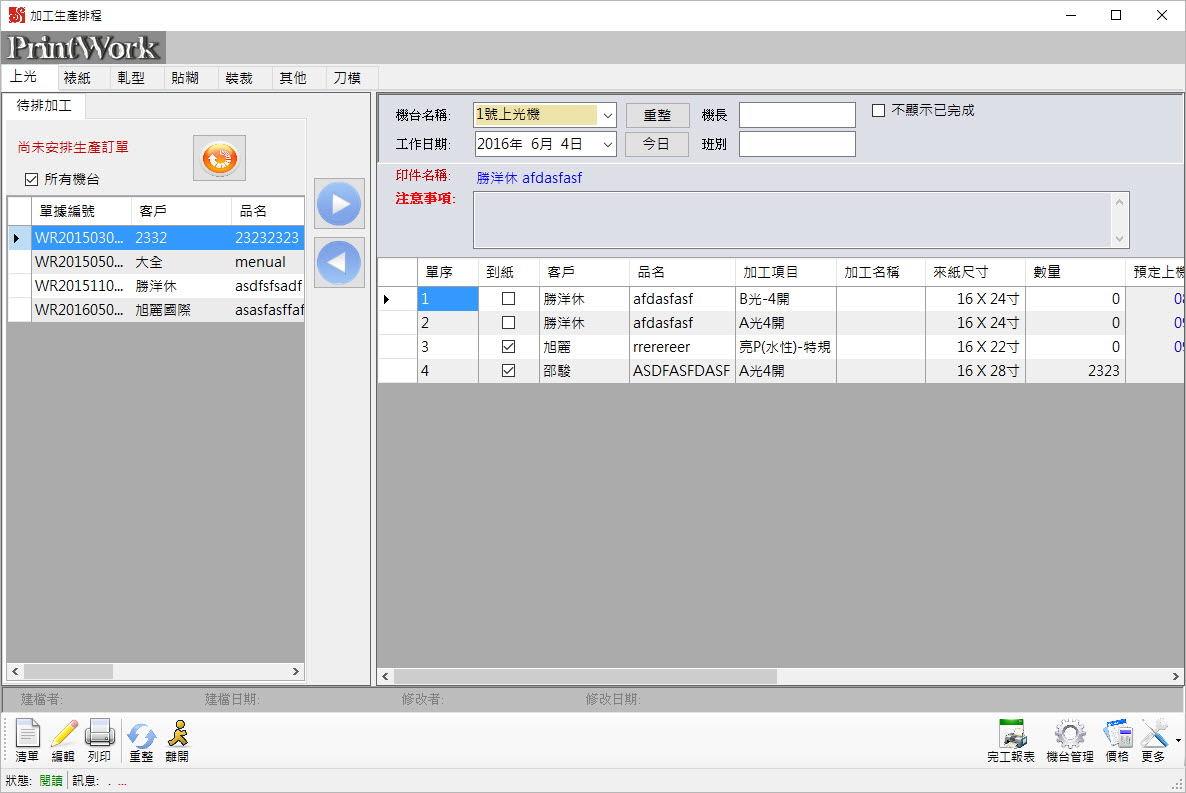Click the 數量 column header
This screenshot has height=793, width=1186.
pos(1075,272)
